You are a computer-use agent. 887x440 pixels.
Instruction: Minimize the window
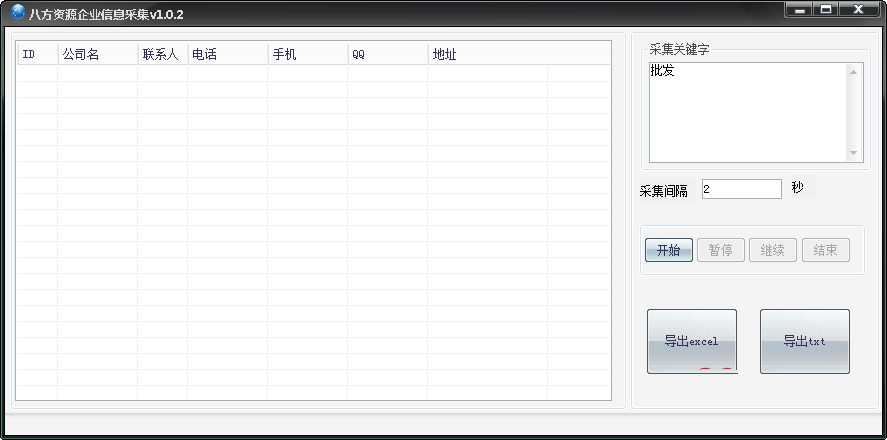coord(799,10)
